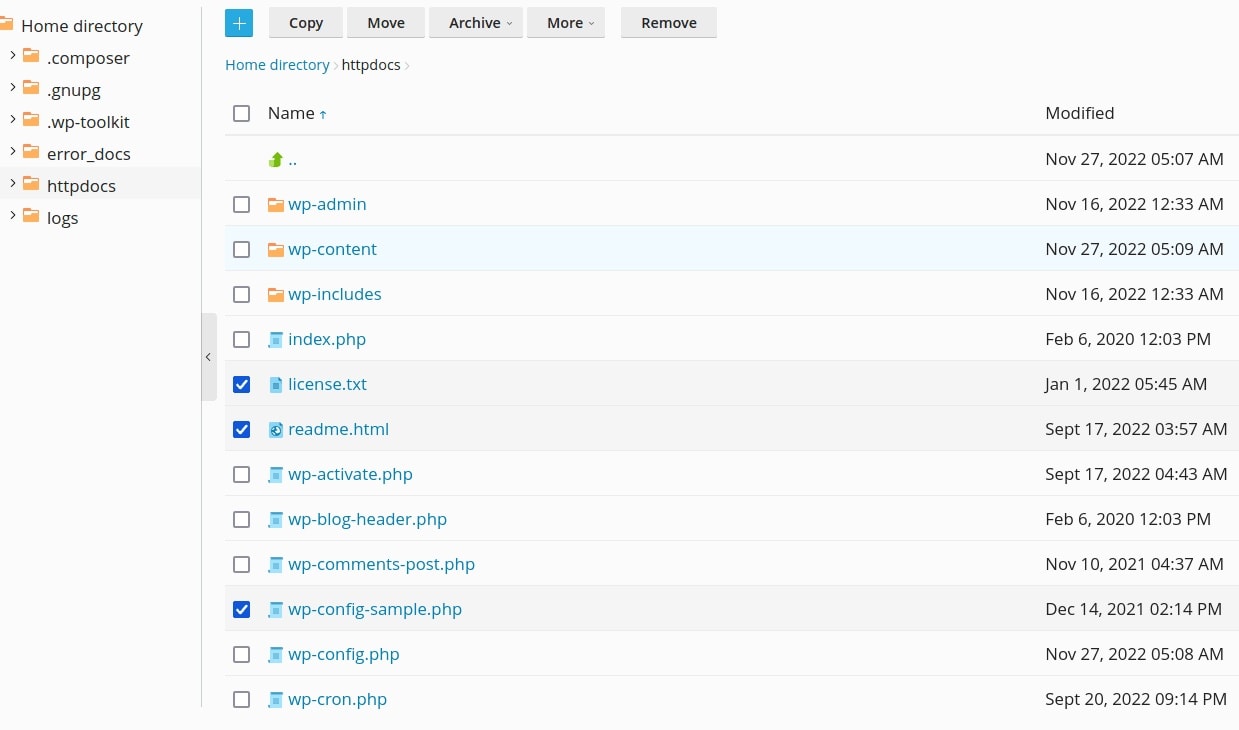Click the logs folder icon in tree
1239x730 pixels.
(31, 216)
